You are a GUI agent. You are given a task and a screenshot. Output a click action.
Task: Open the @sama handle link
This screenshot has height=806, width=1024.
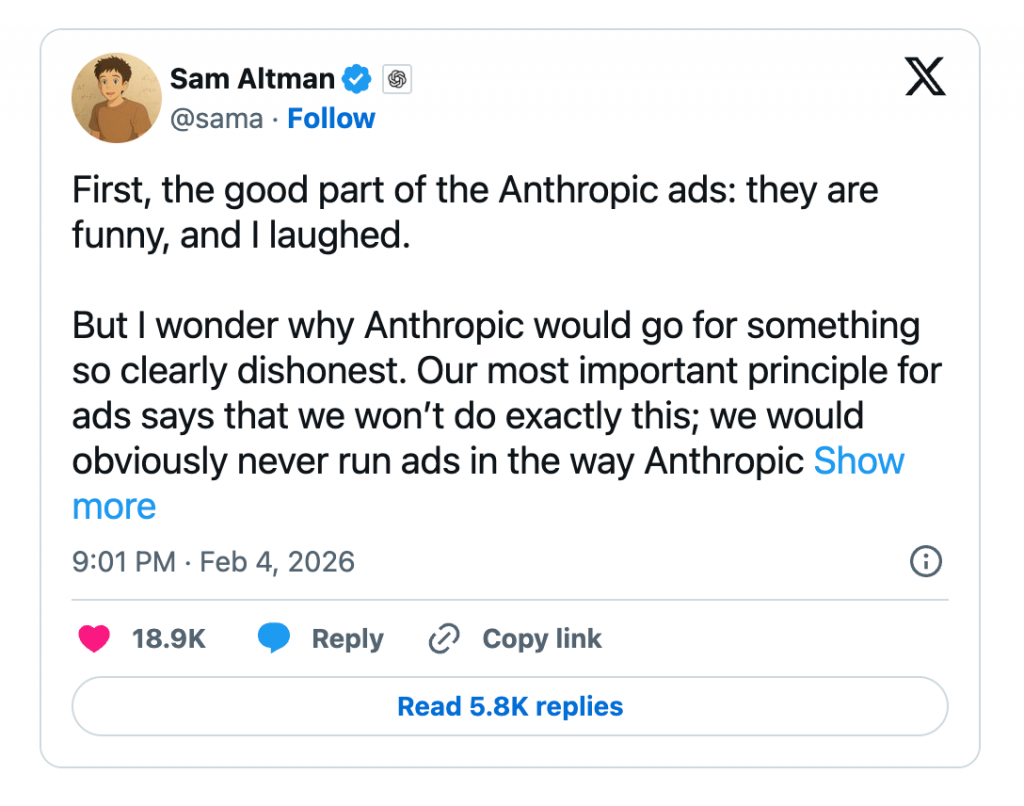click(216, 119)
